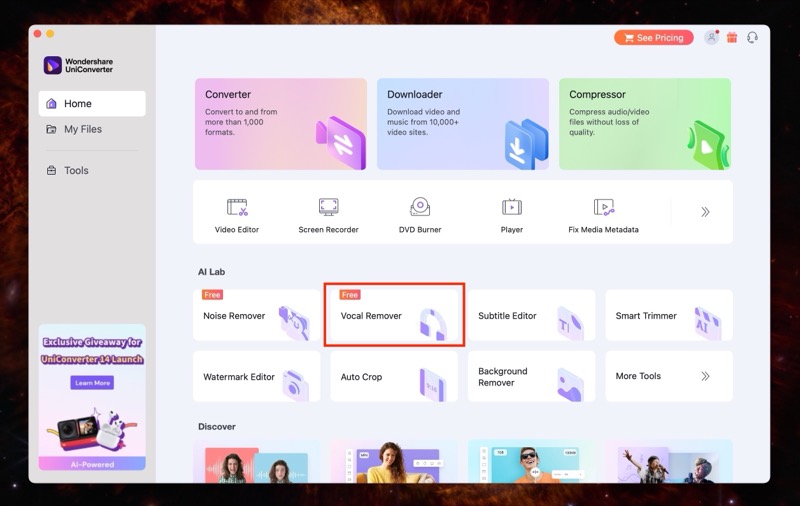This screenshot has height=506, width=800.
Task: Open Tools in the sidebar
Action: [x=92, y=170]
